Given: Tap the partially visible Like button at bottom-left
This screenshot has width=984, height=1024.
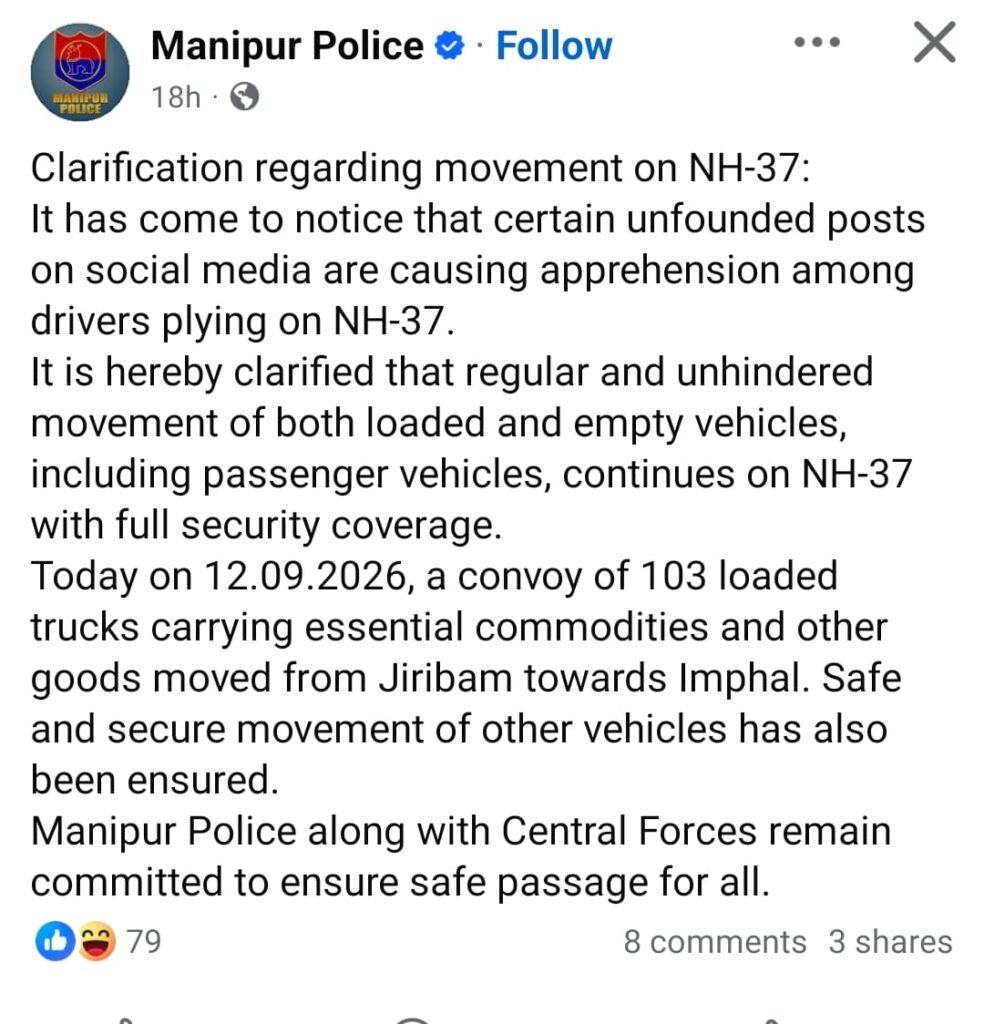Looking at the screenshot, I should (124, 1019).
